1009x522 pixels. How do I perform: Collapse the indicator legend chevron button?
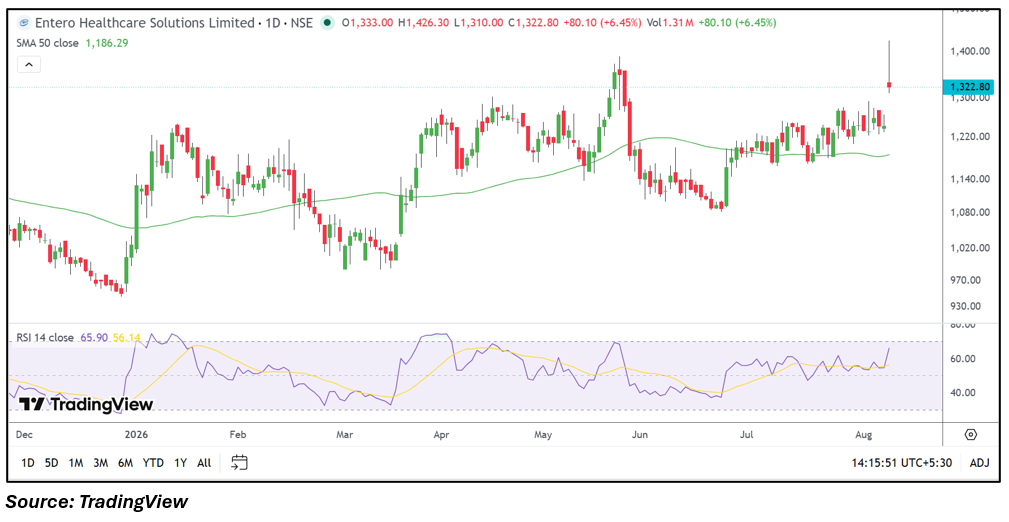pos(30,64)
